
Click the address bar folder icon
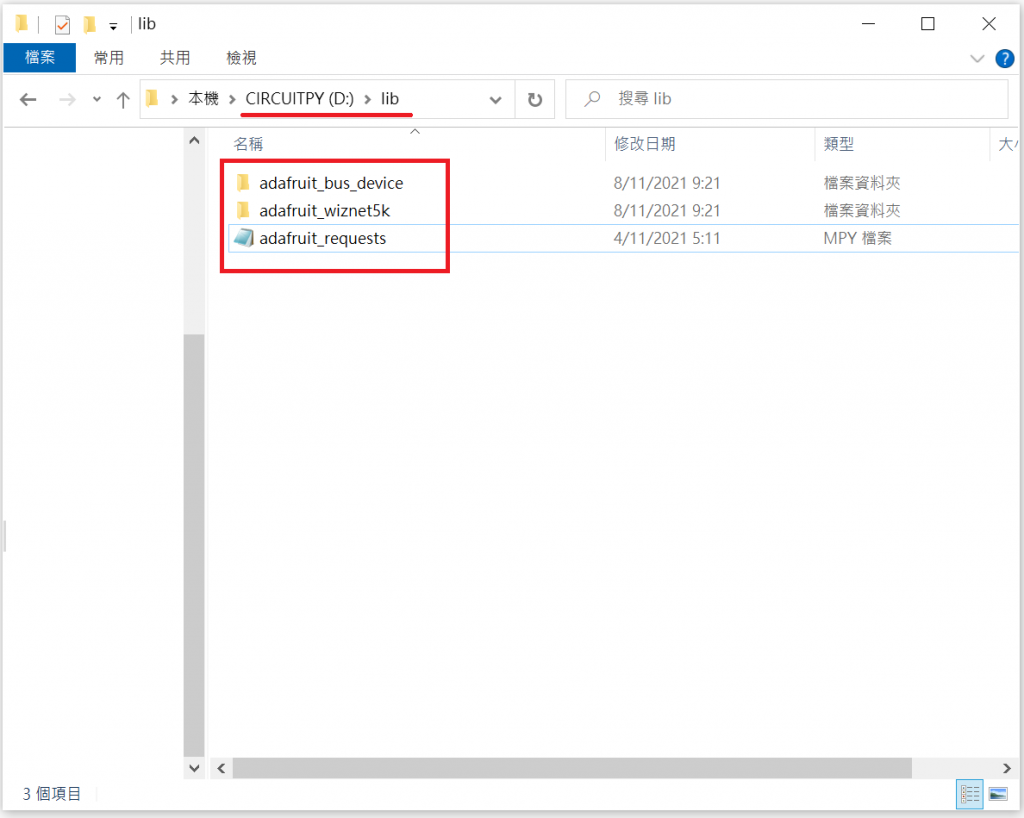click(152, 99)
